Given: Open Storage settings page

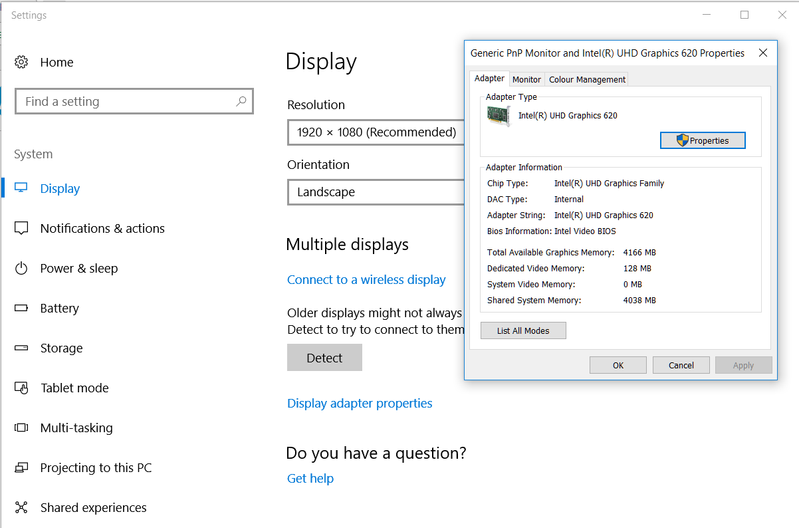Looking at the screenshot, I should [x=61, y=348].
